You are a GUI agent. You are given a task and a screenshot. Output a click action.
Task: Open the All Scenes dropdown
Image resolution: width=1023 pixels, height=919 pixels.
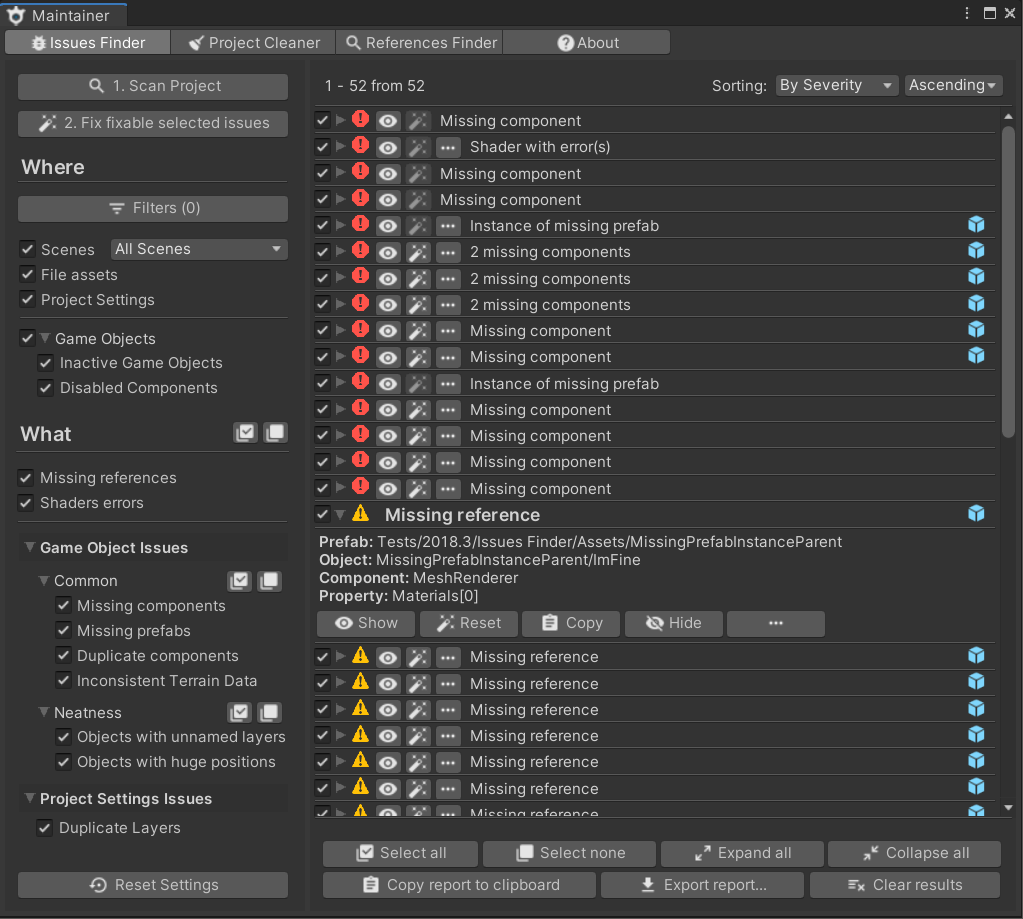[199, 249]
